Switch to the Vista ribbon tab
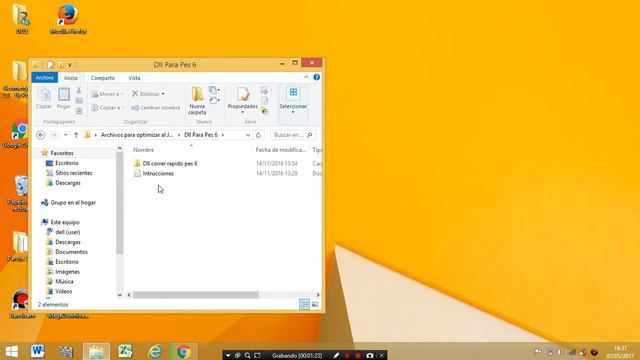This screenshot has width=640, height=360. tap(134, 78)
